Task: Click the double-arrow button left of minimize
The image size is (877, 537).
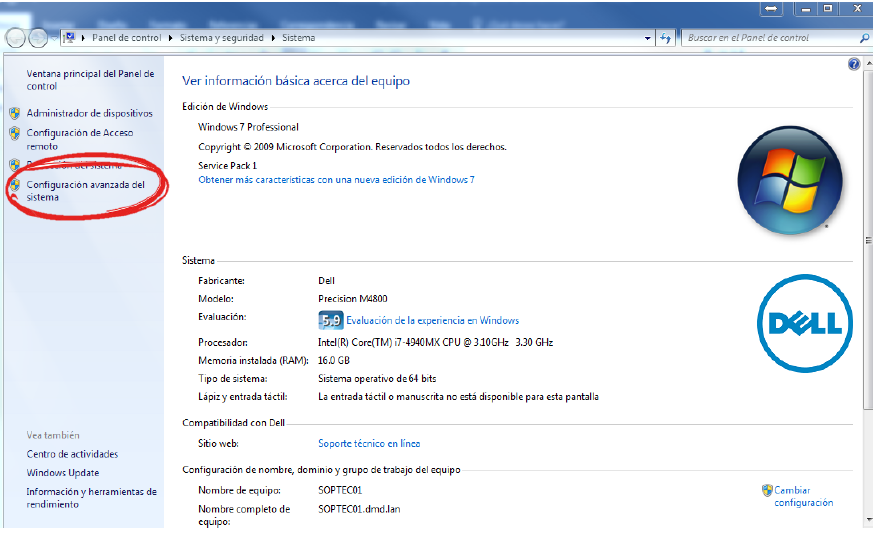Action: pos(771,9)
